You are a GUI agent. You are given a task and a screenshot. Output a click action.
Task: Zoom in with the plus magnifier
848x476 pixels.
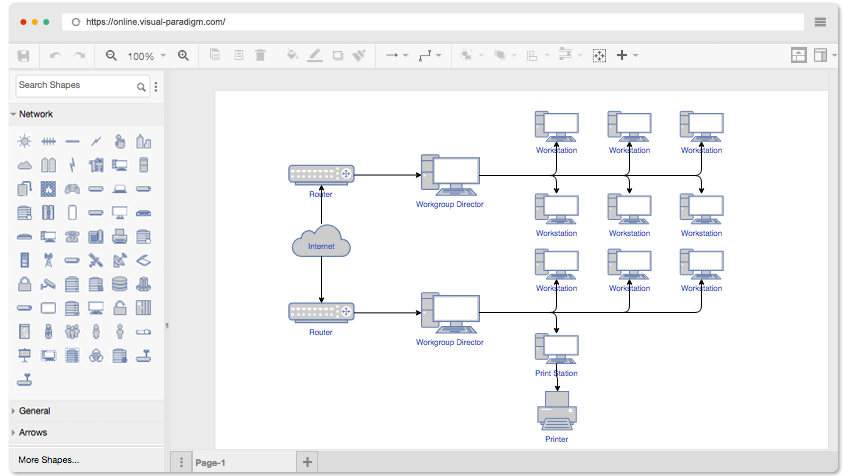(183, 55)
